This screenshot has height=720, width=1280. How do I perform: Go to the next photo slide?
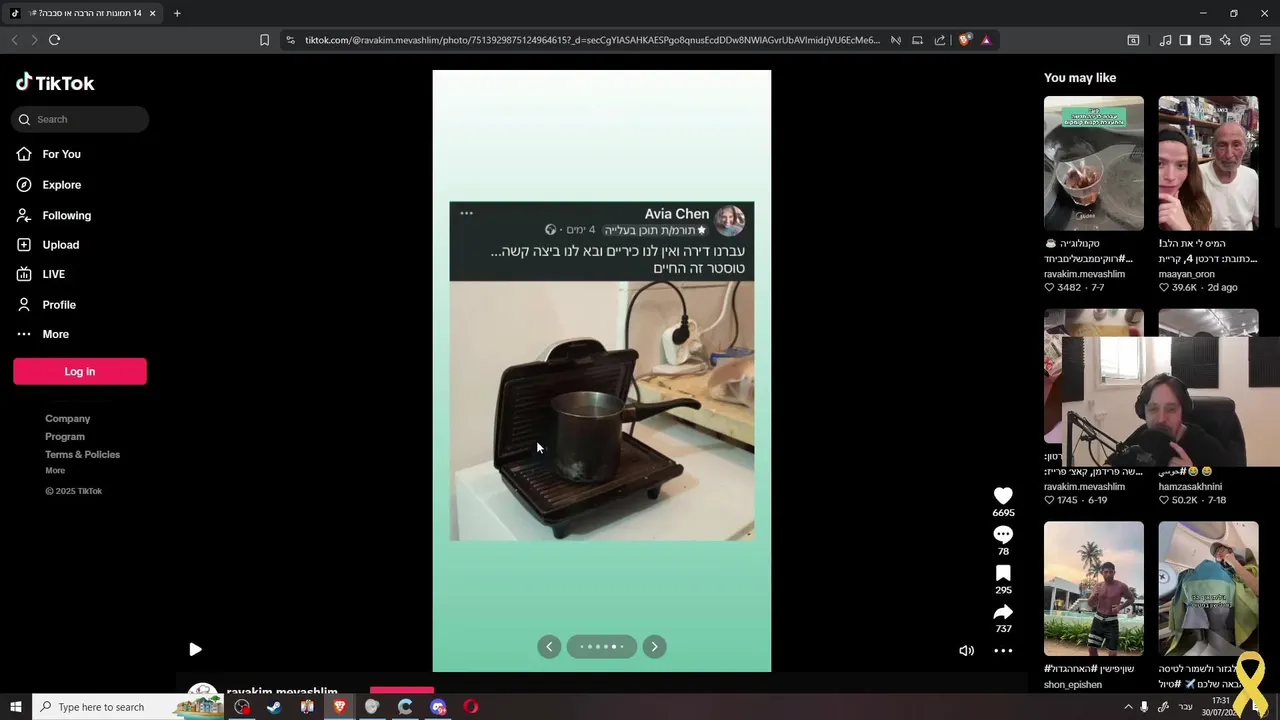pyautogui.click(x=654, y=647)
